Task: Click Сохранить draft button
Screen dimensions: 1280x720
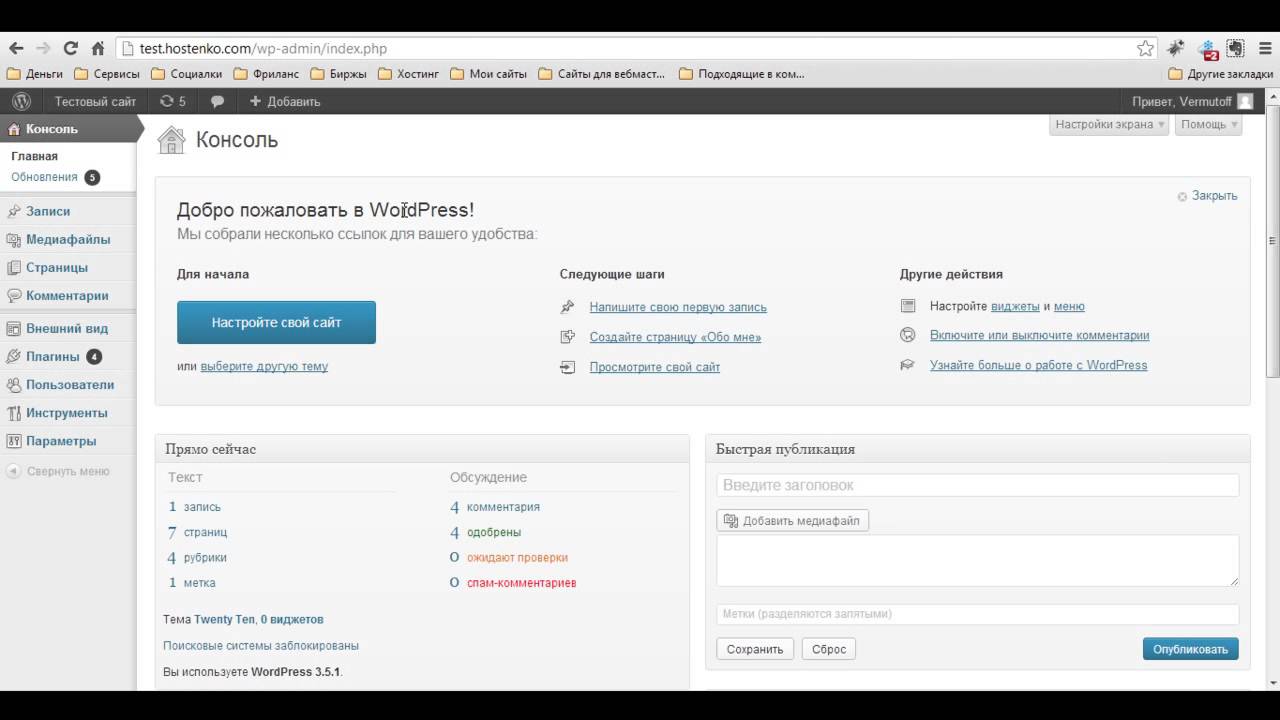Action: point(755,649)
